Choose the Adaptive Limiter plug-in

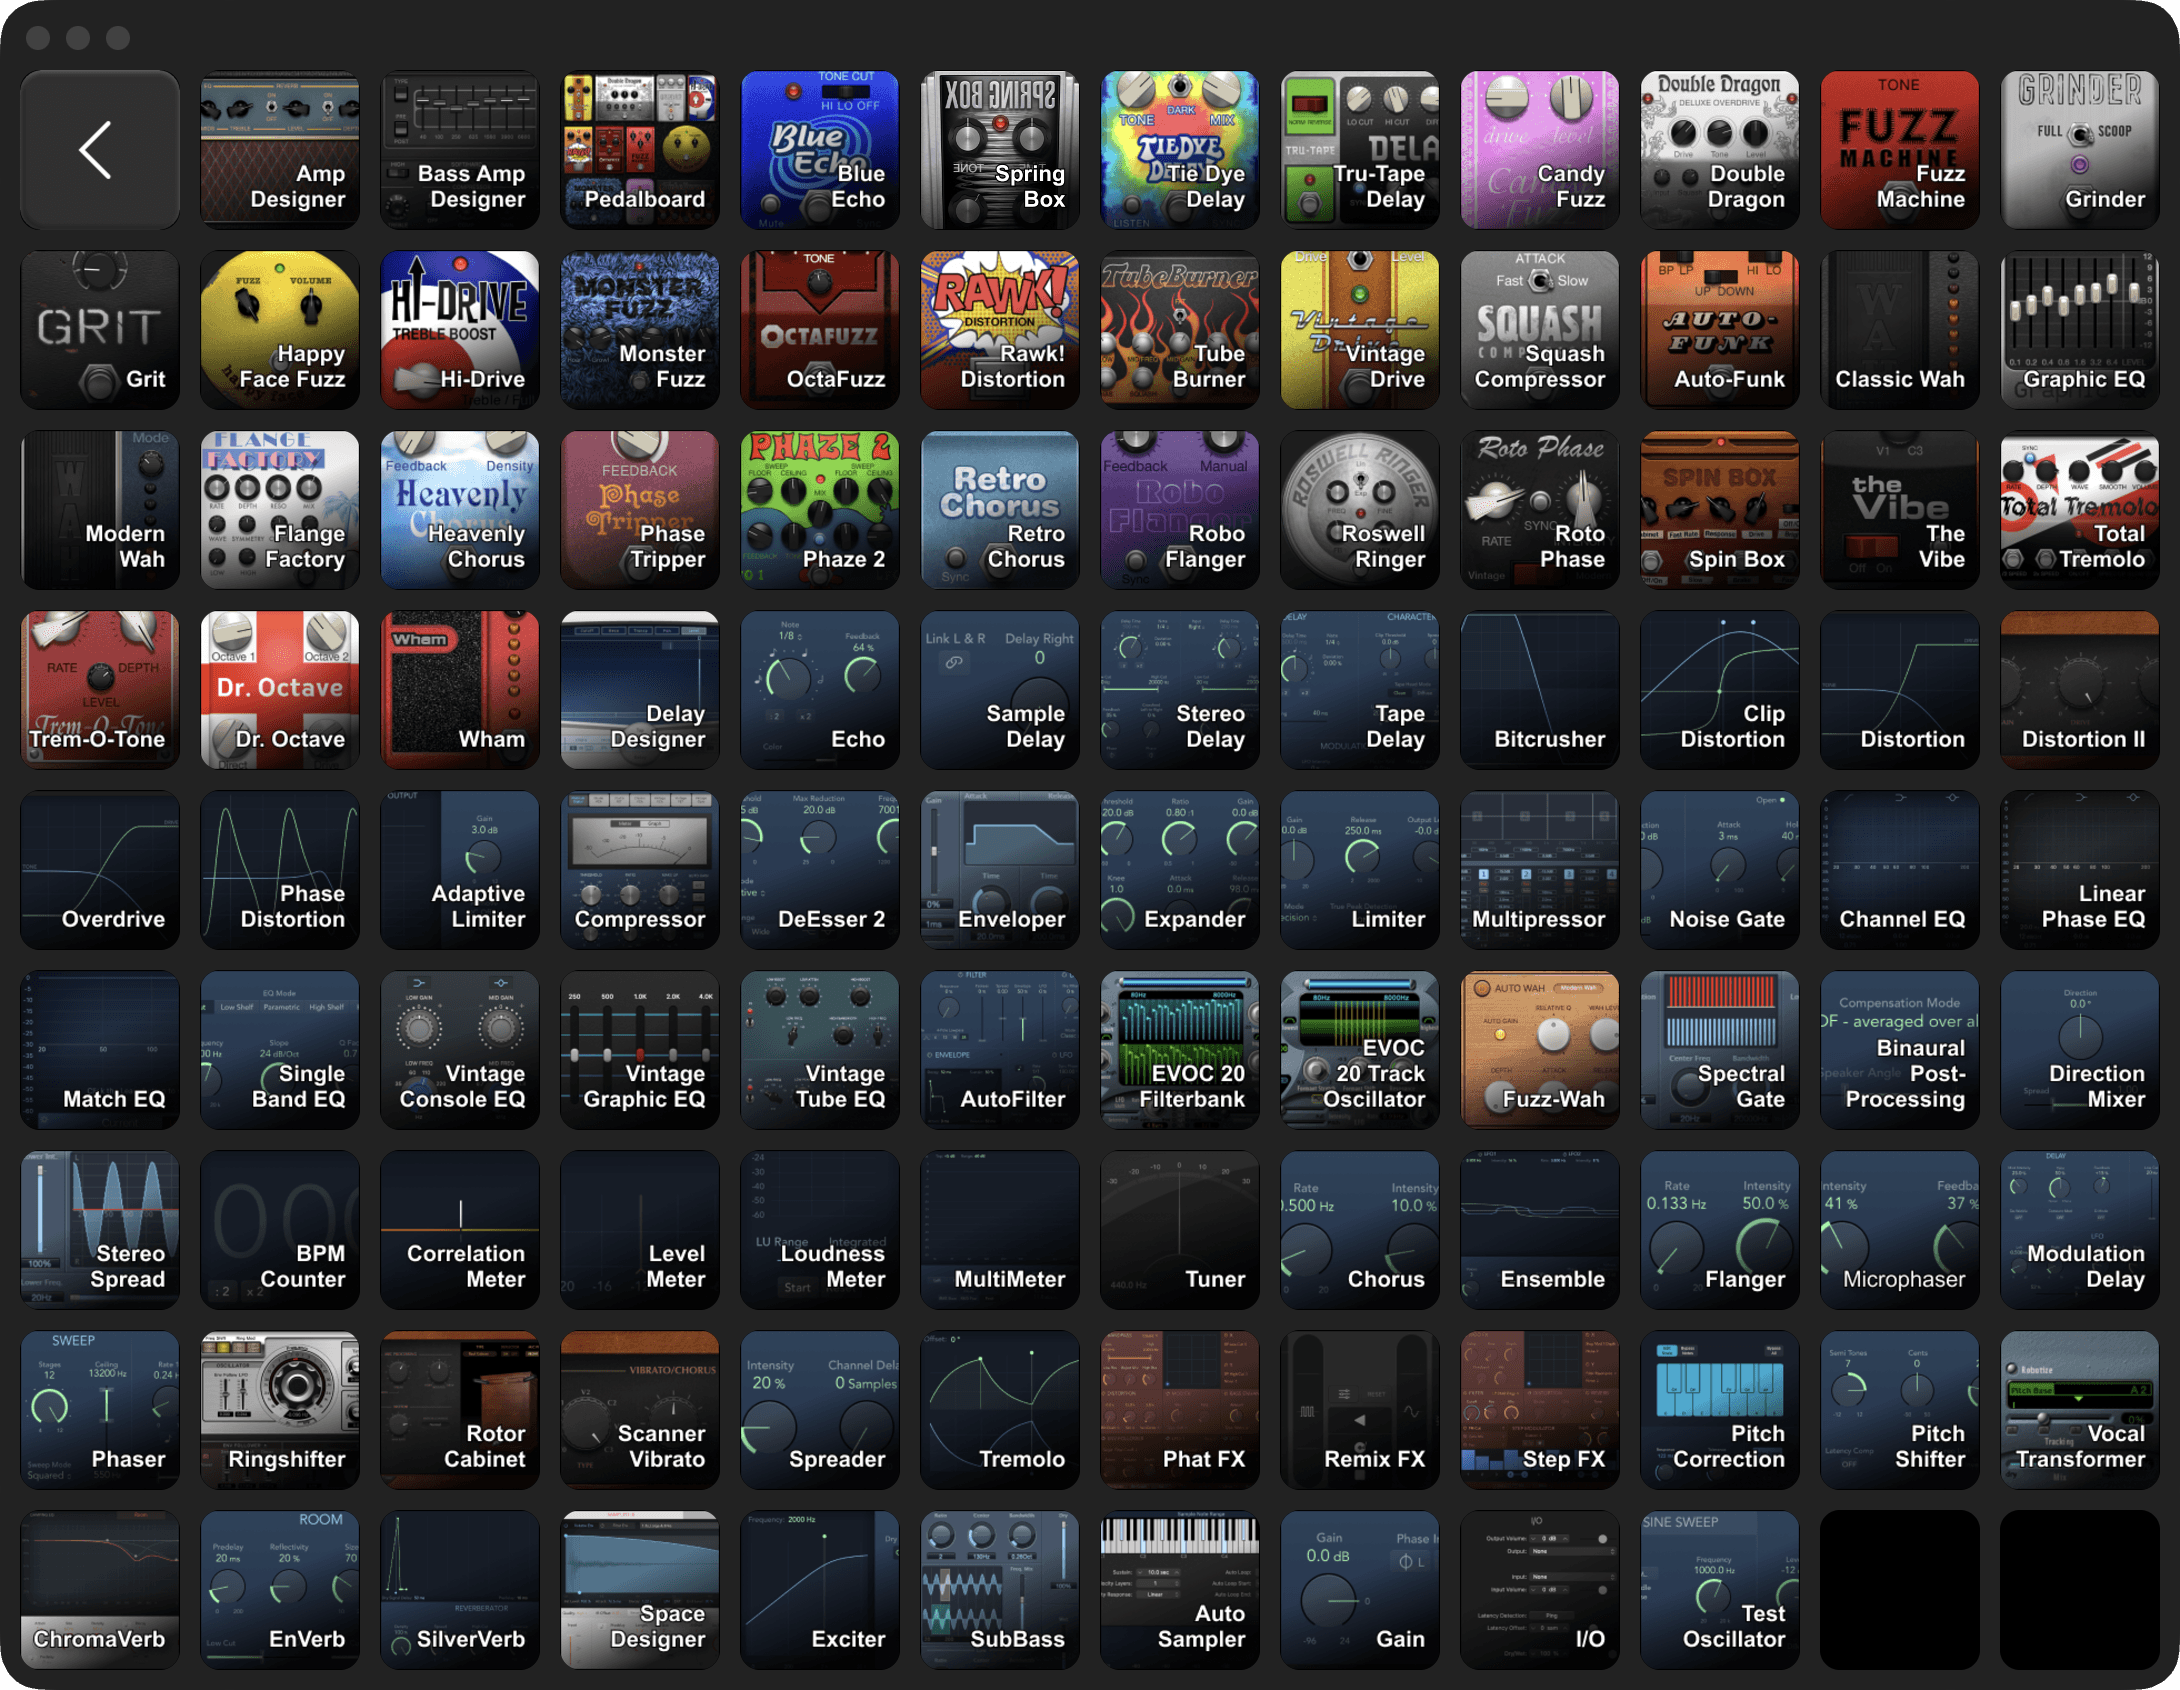click(x=460, y=870)
